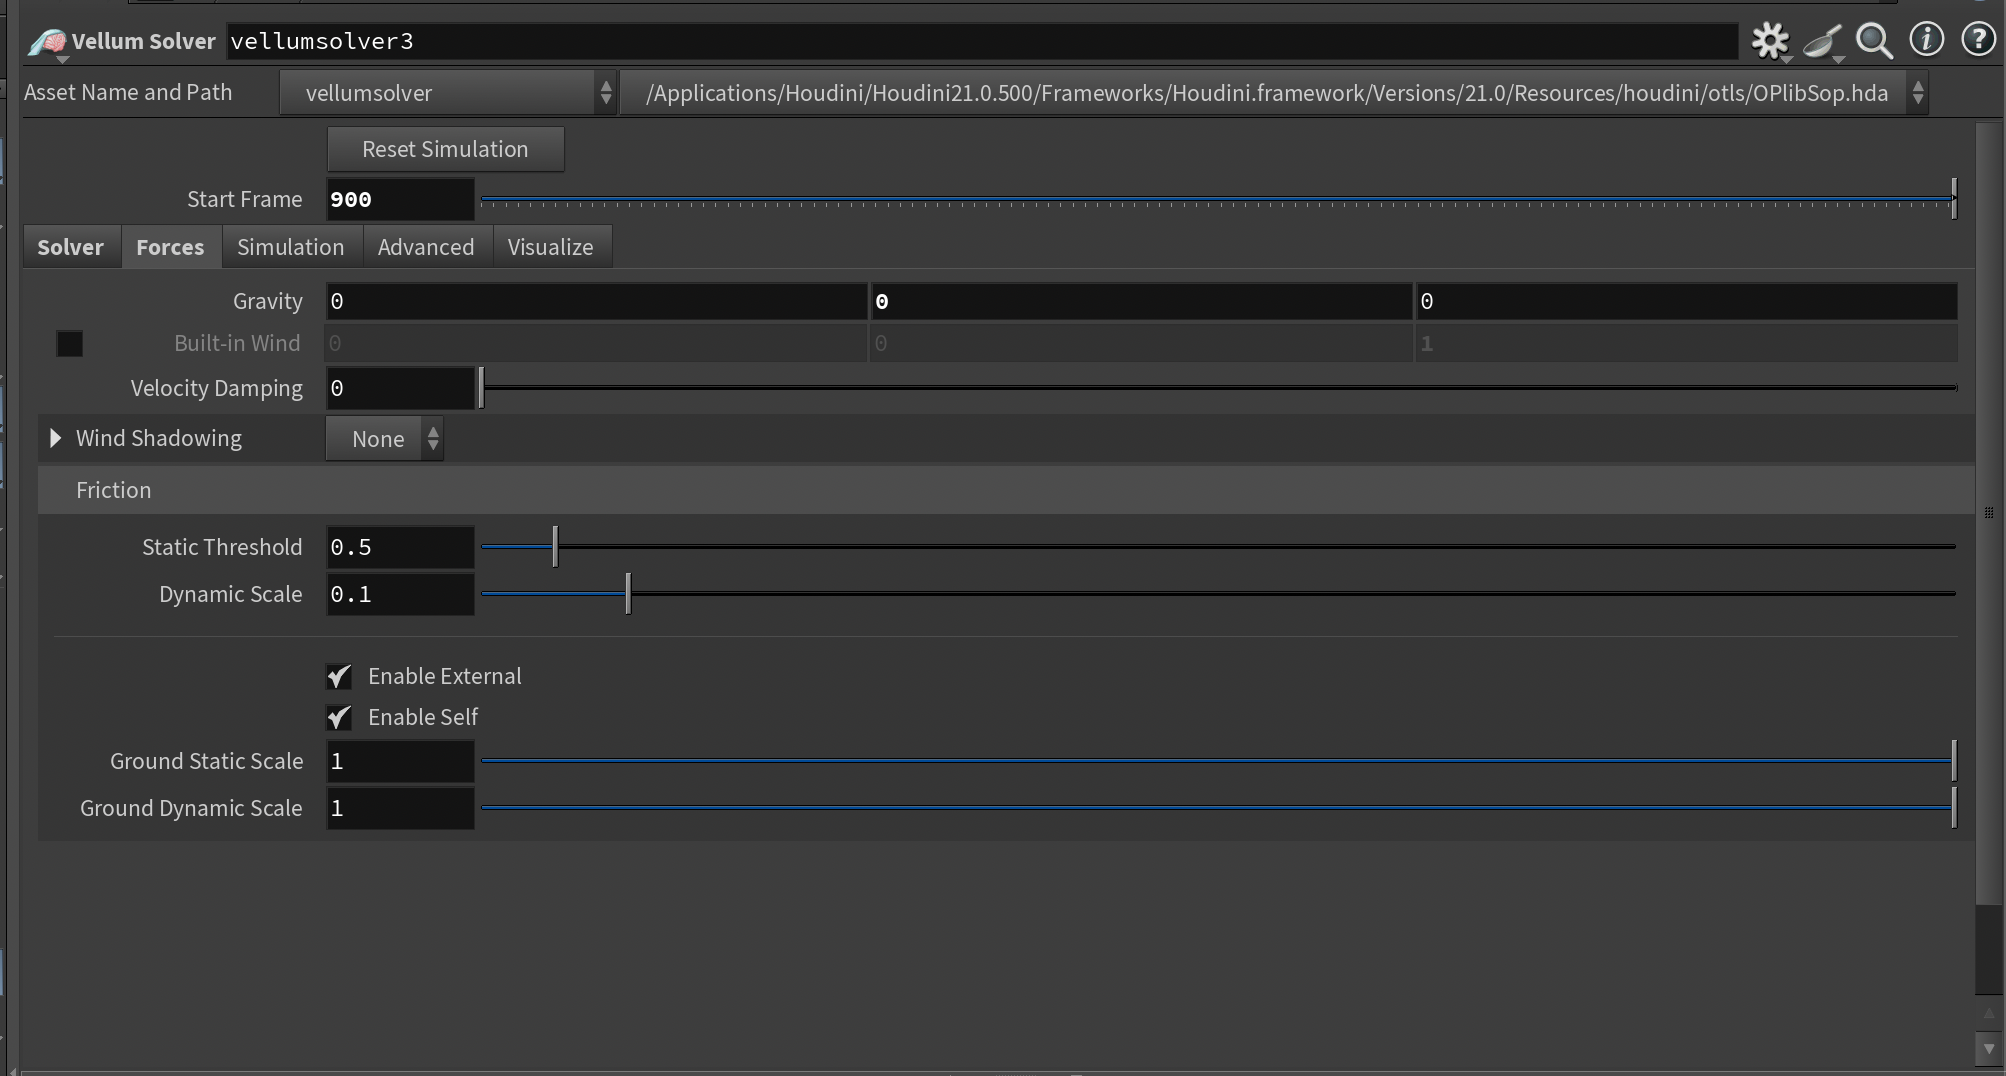Open the node info icon
Viewport: 2006px width, 1076px height.
tap(1926, 40)
